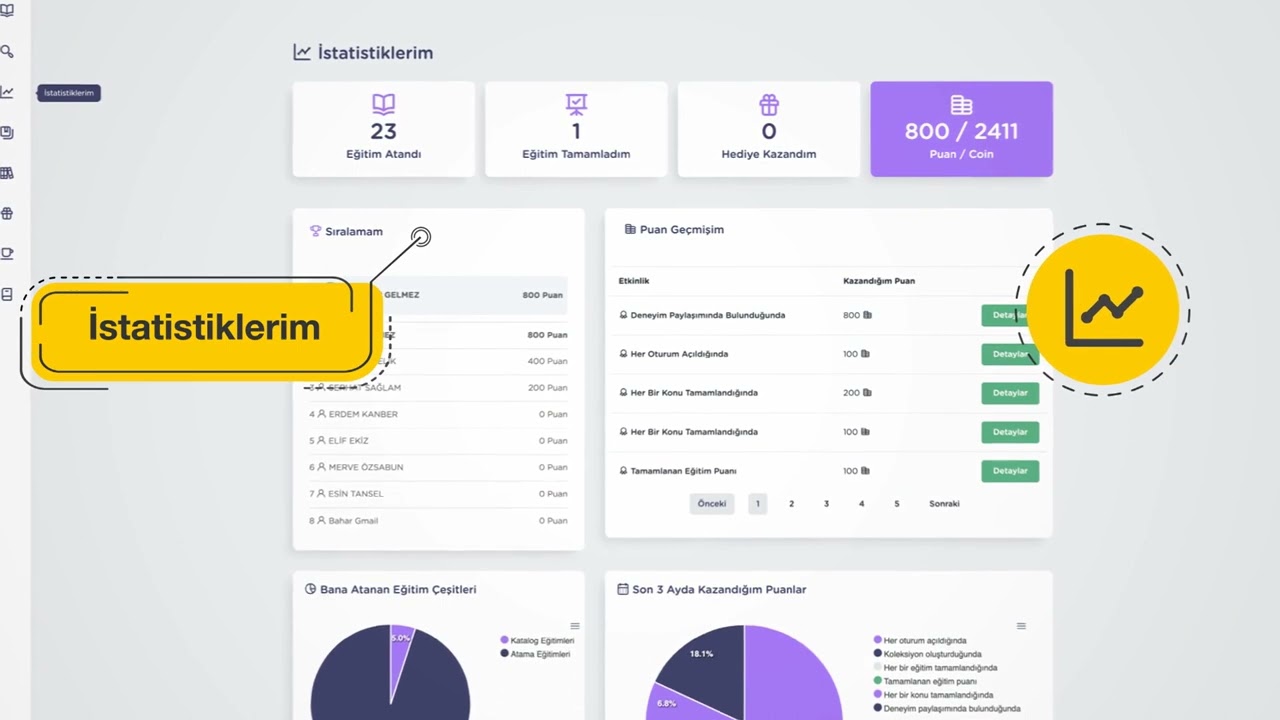The width and height of the screenshot is (1280, 720).
Task: Click the trophy icon beside Sıralamam
Action: point(315,231)
